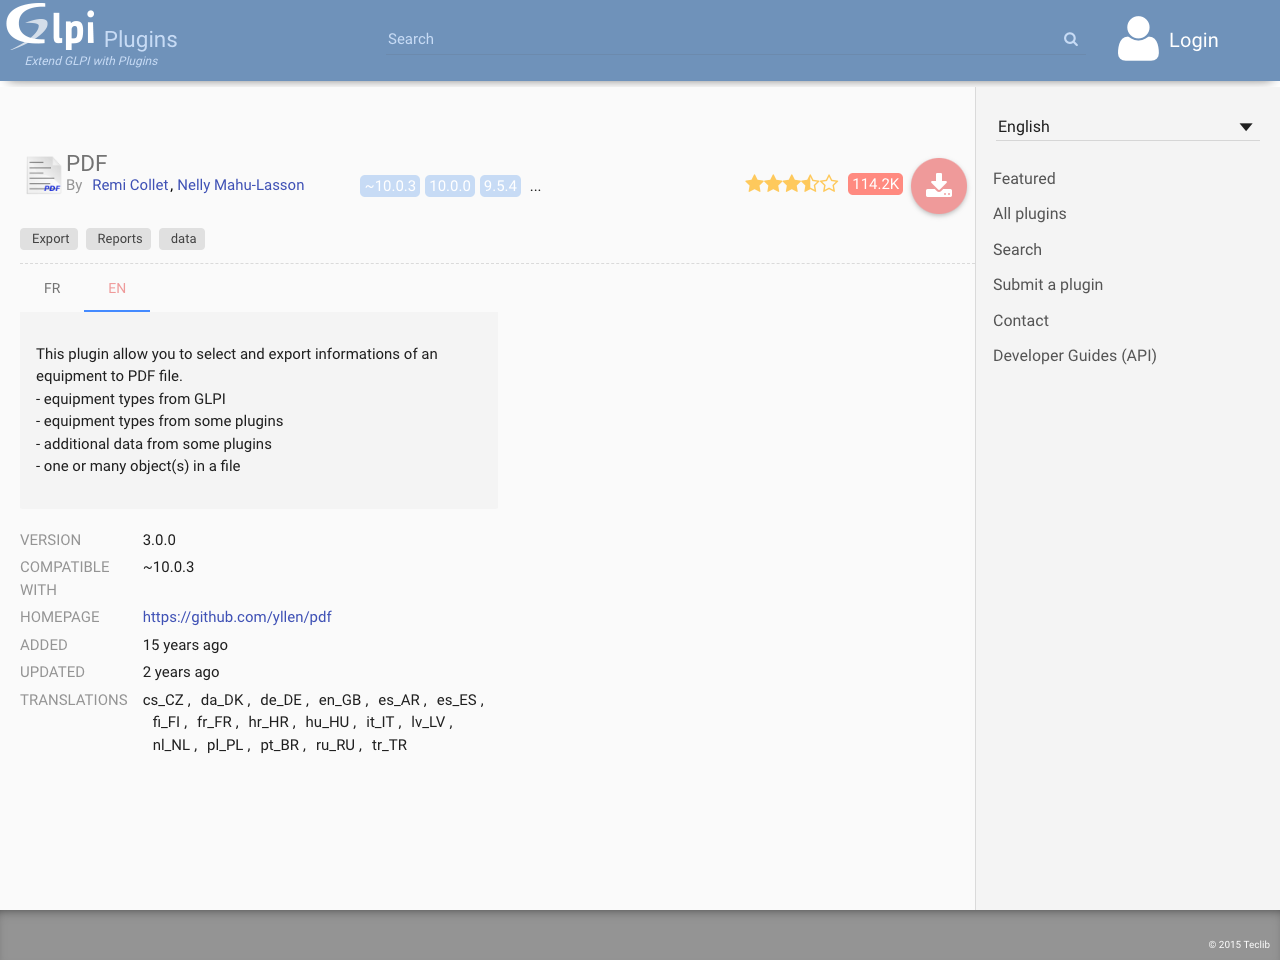Click the 'Extend GLPI with Plugins' tagline
This screenshot has width=1280, height=960.
pyautogui.click(x=91, y=61)
